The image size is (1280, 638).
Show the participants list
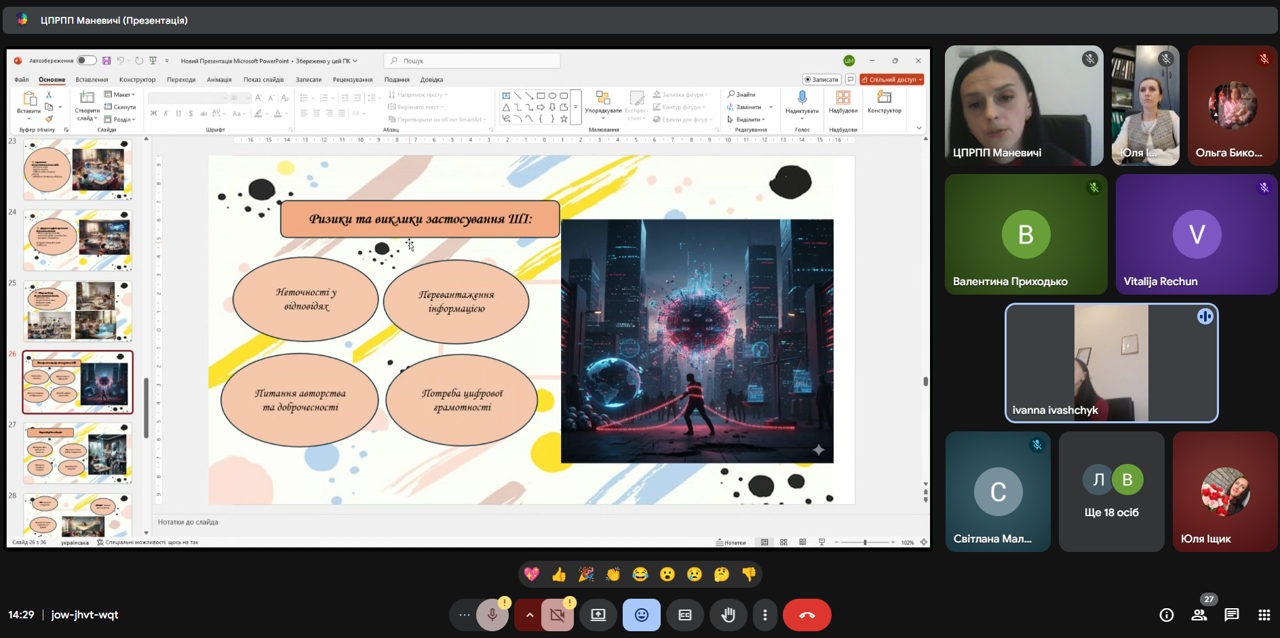tap(1199, 615)
